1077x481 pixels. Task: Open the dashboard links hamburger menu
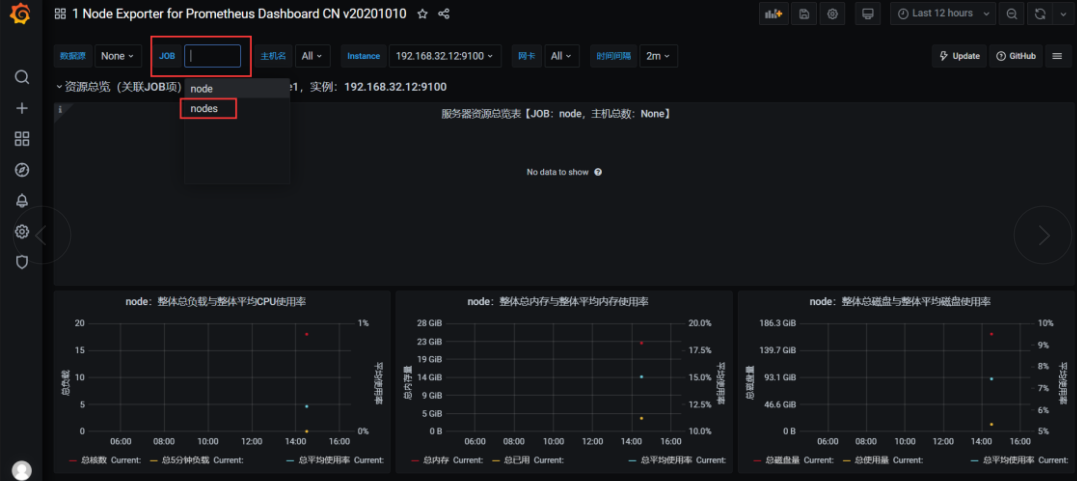pyautogui.click(x=1058, y=56)
